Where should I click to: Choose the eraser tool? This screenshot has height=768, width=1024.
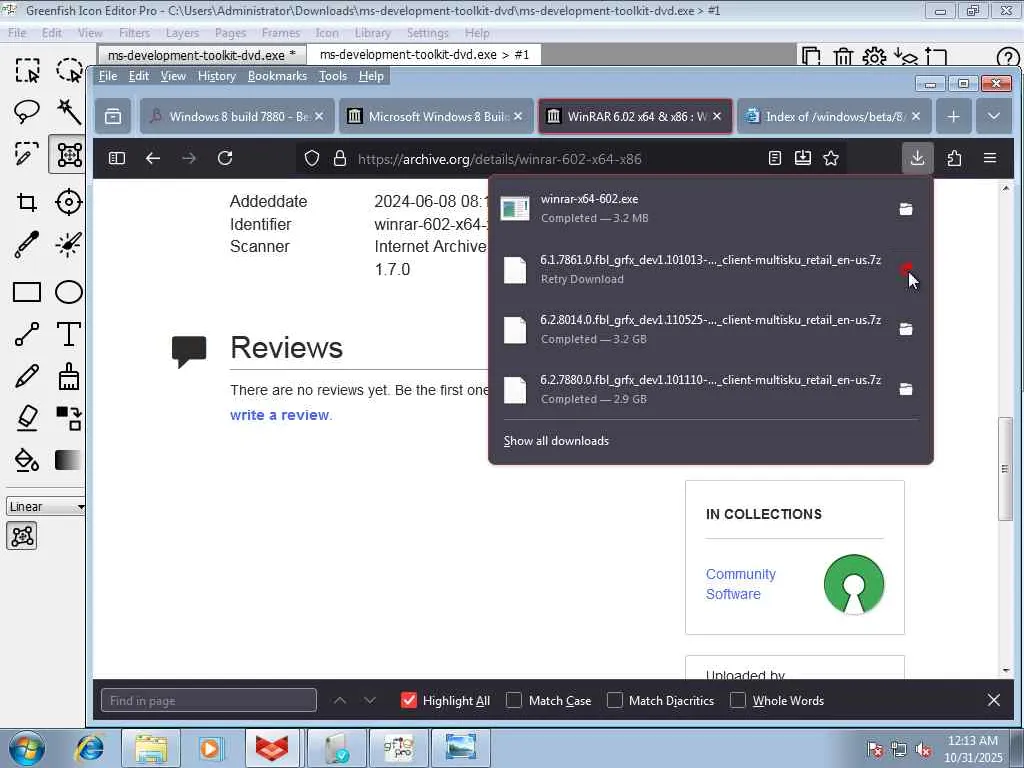[x=27, y=419]
